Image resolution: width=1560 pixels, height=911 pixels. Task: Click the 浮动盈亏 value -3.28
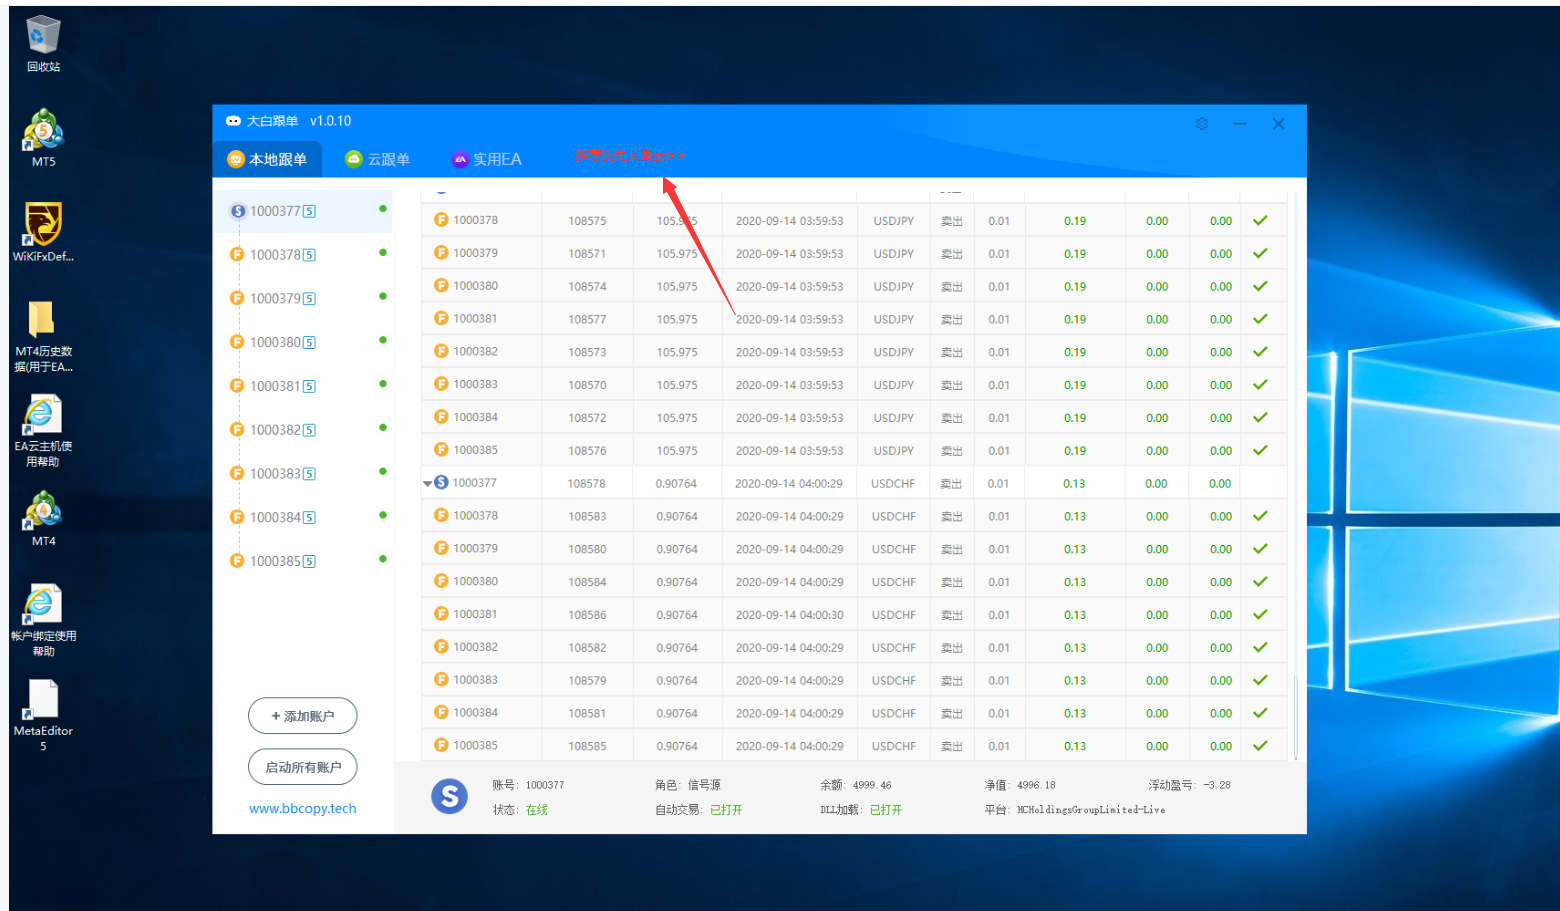[1217, 786]
